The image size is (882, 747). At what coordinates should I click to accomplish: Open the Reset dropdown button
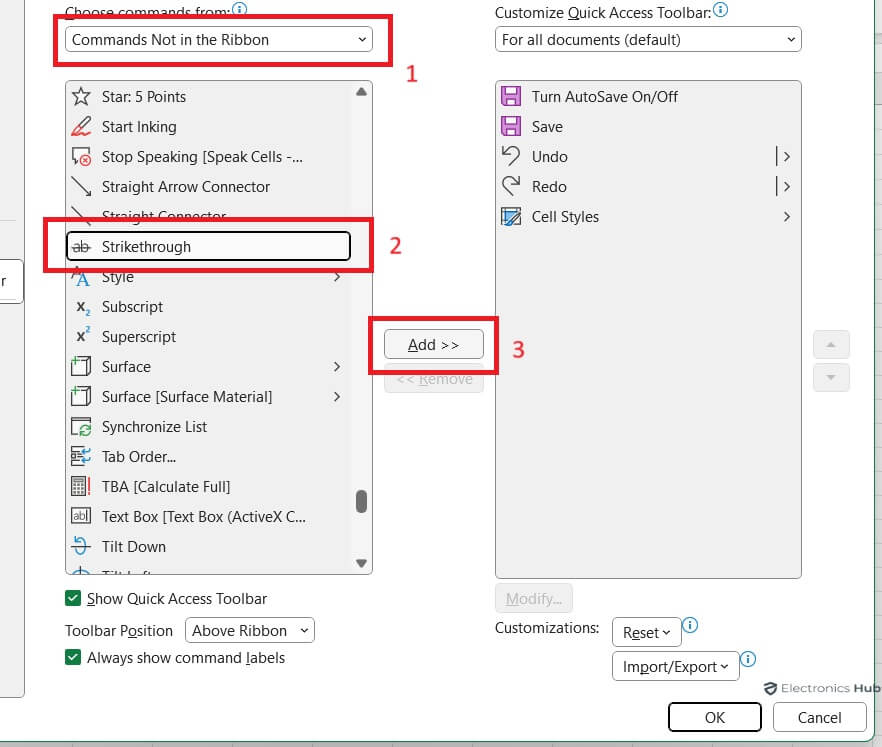[646, 633]
